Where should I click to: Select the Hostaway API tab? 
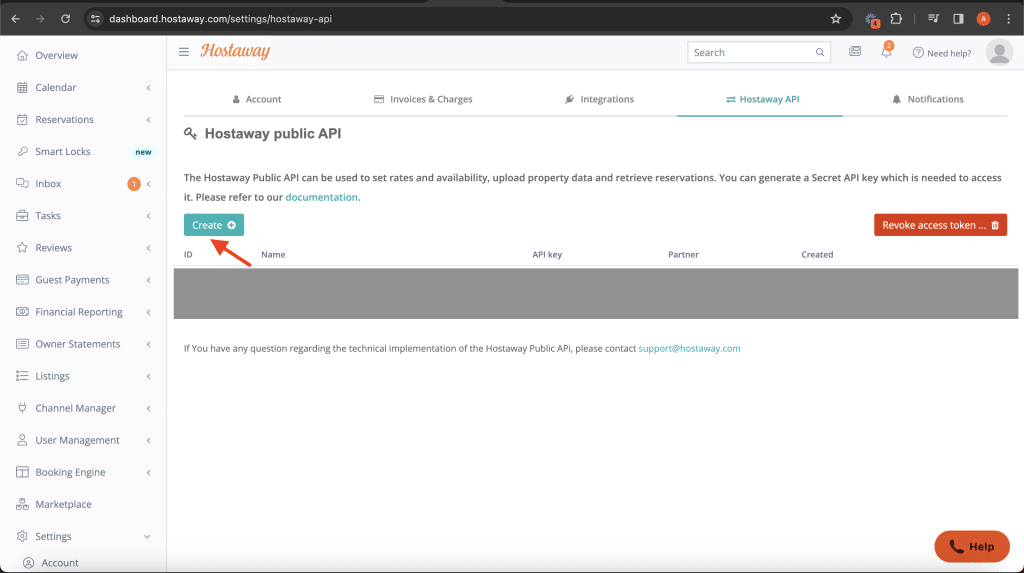pyautogui.click(x=762, y=99)
